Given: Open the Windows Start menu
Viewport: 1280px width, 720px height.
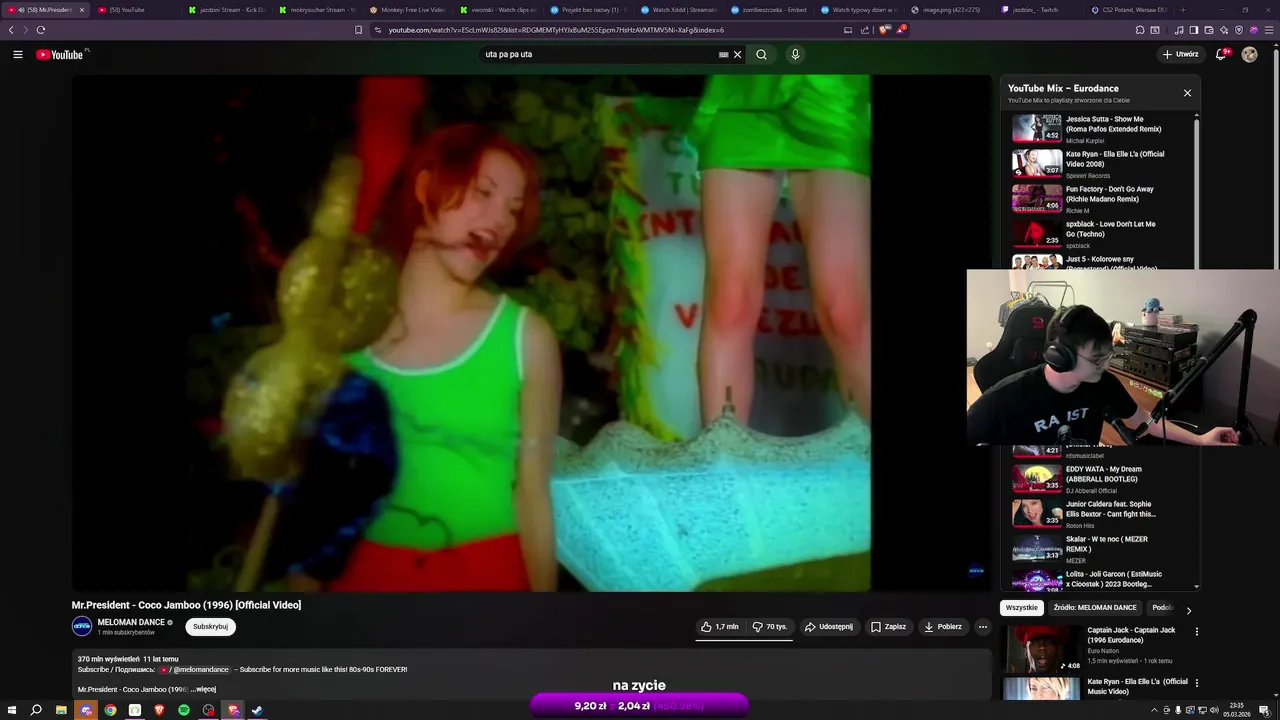Looking at the screenshot, I should 11,710.
